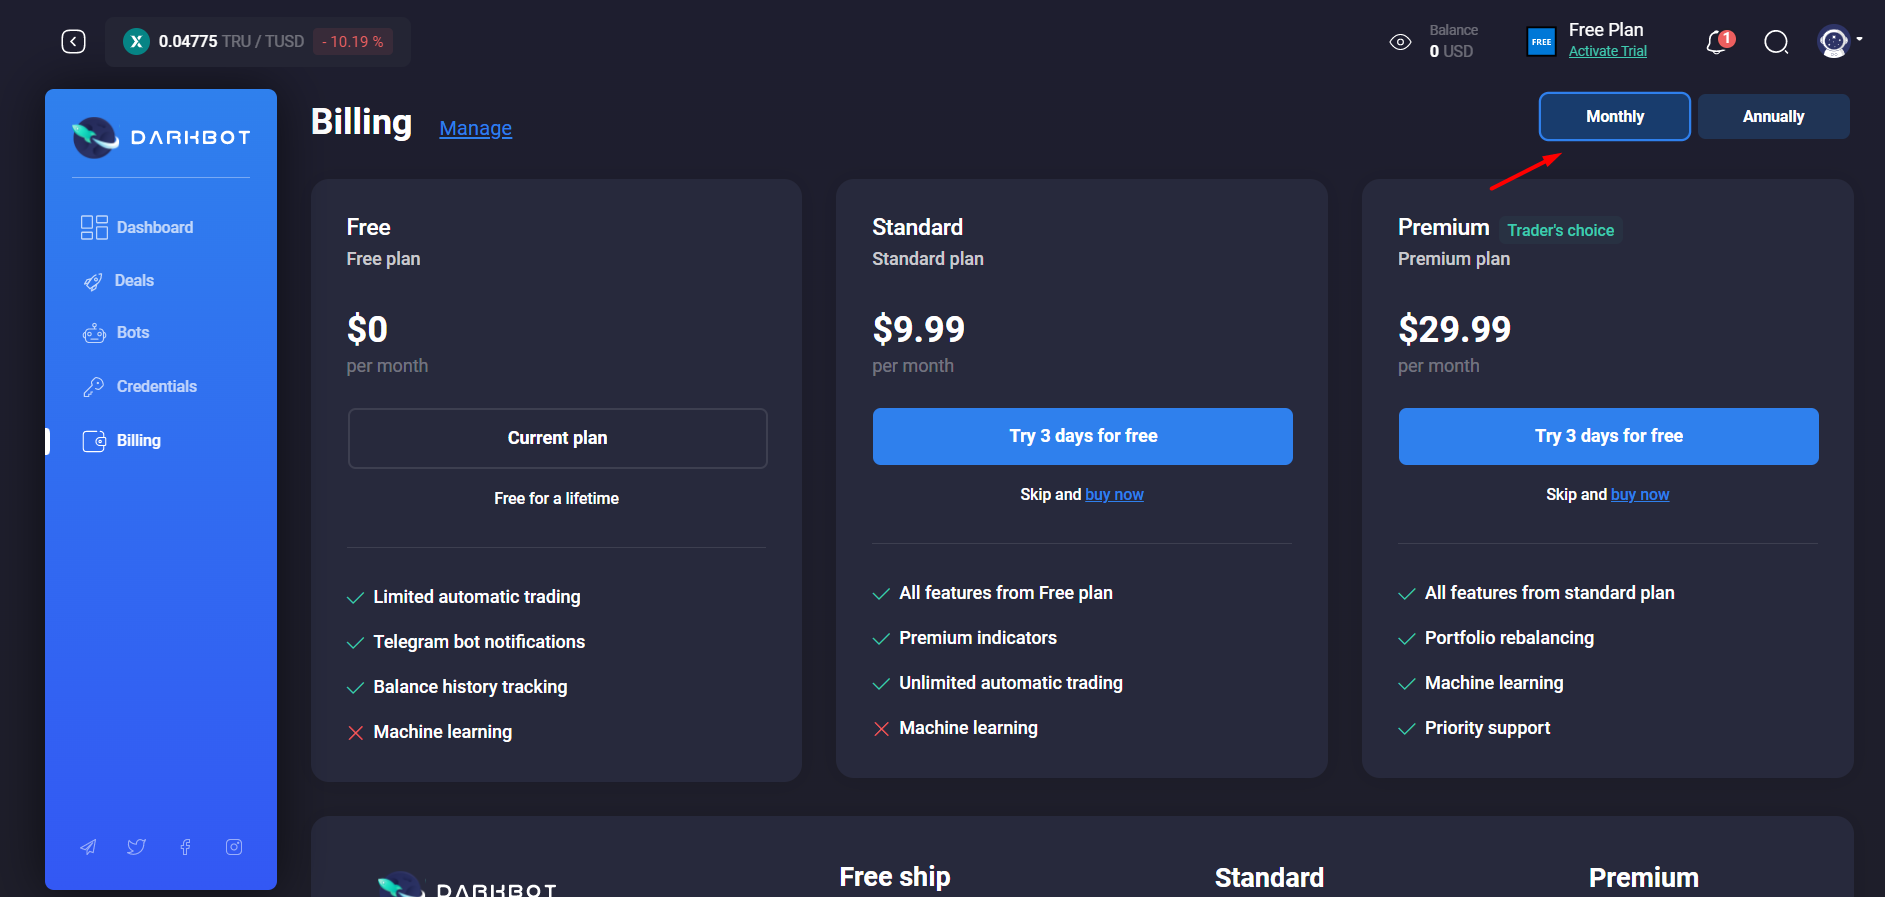
Task: Click the Trader's choice badge
Action: pyautogui.click(x=1561, y=230)
